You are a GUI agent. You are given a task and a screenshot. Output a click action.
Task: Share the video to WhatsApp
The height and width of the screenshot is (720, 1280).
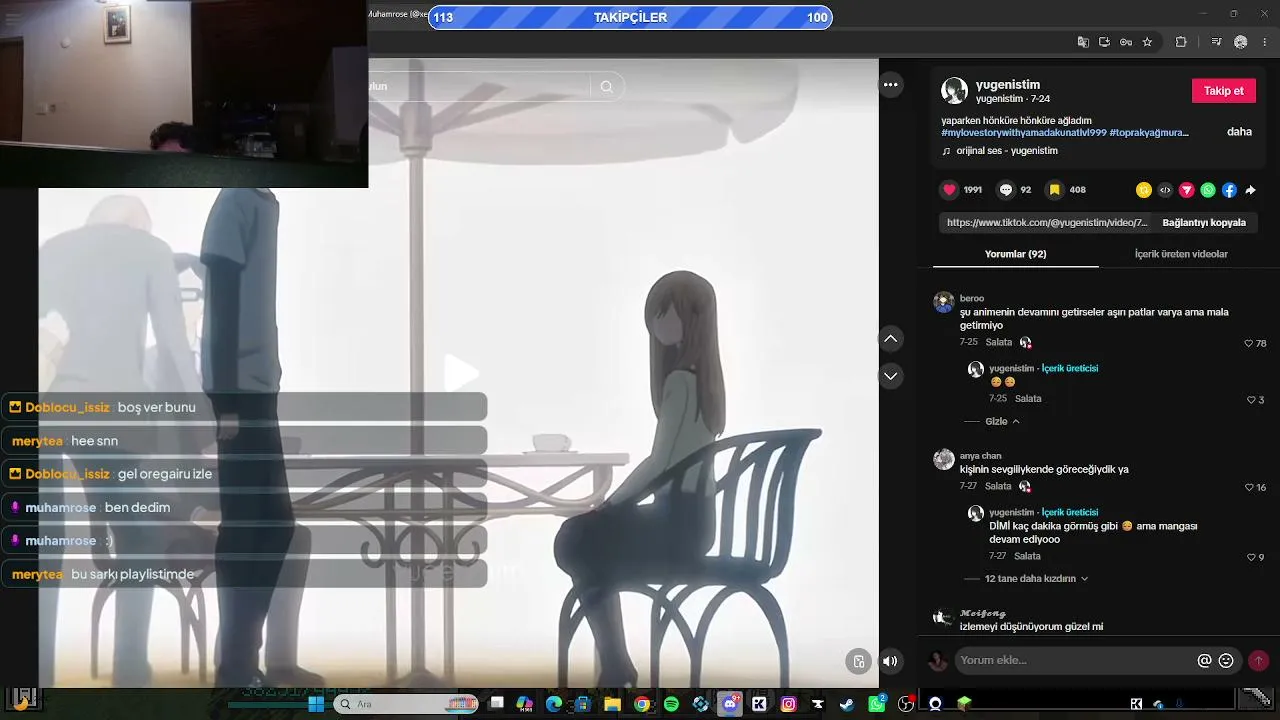click(x=1208, y=190)
